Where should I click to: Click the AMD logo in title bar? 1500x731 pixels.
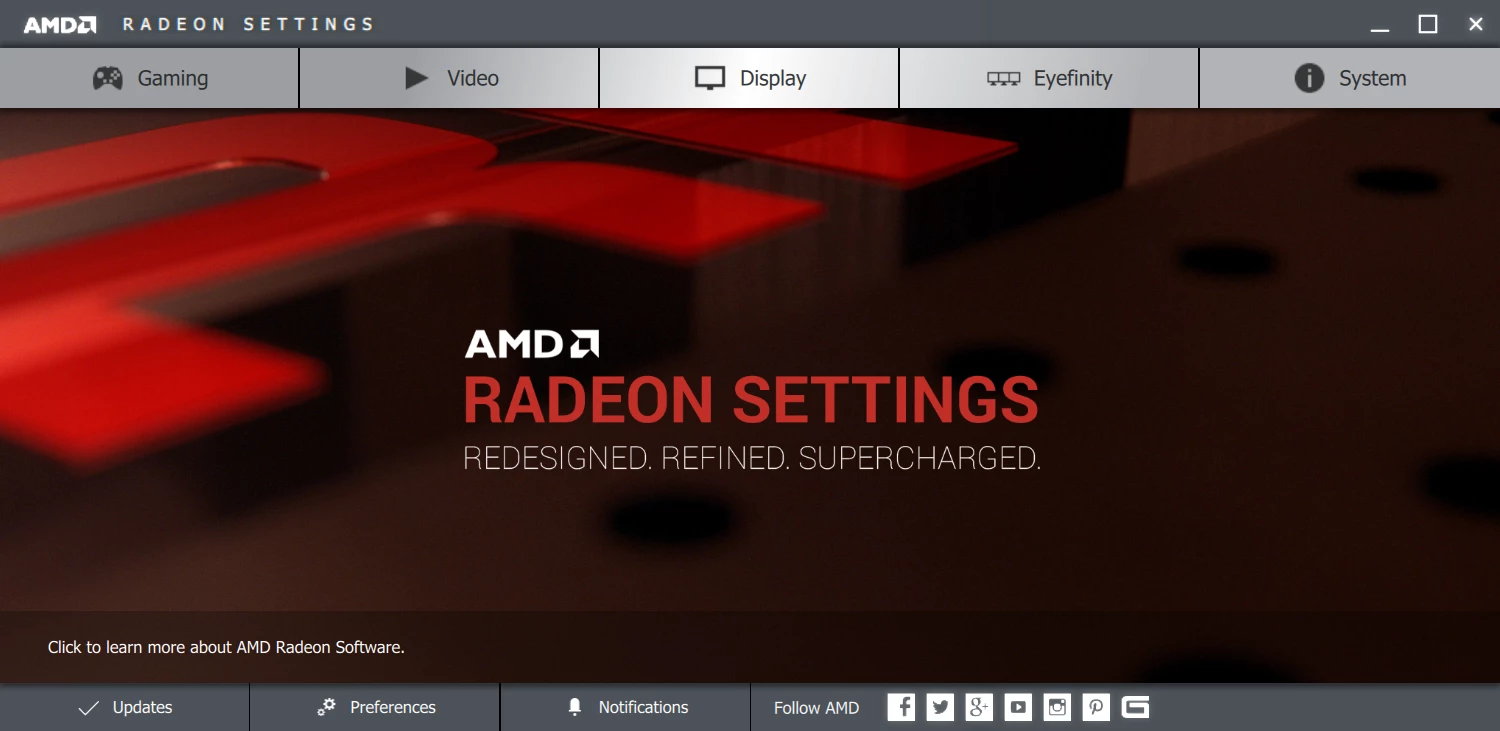tap(60, 24)
